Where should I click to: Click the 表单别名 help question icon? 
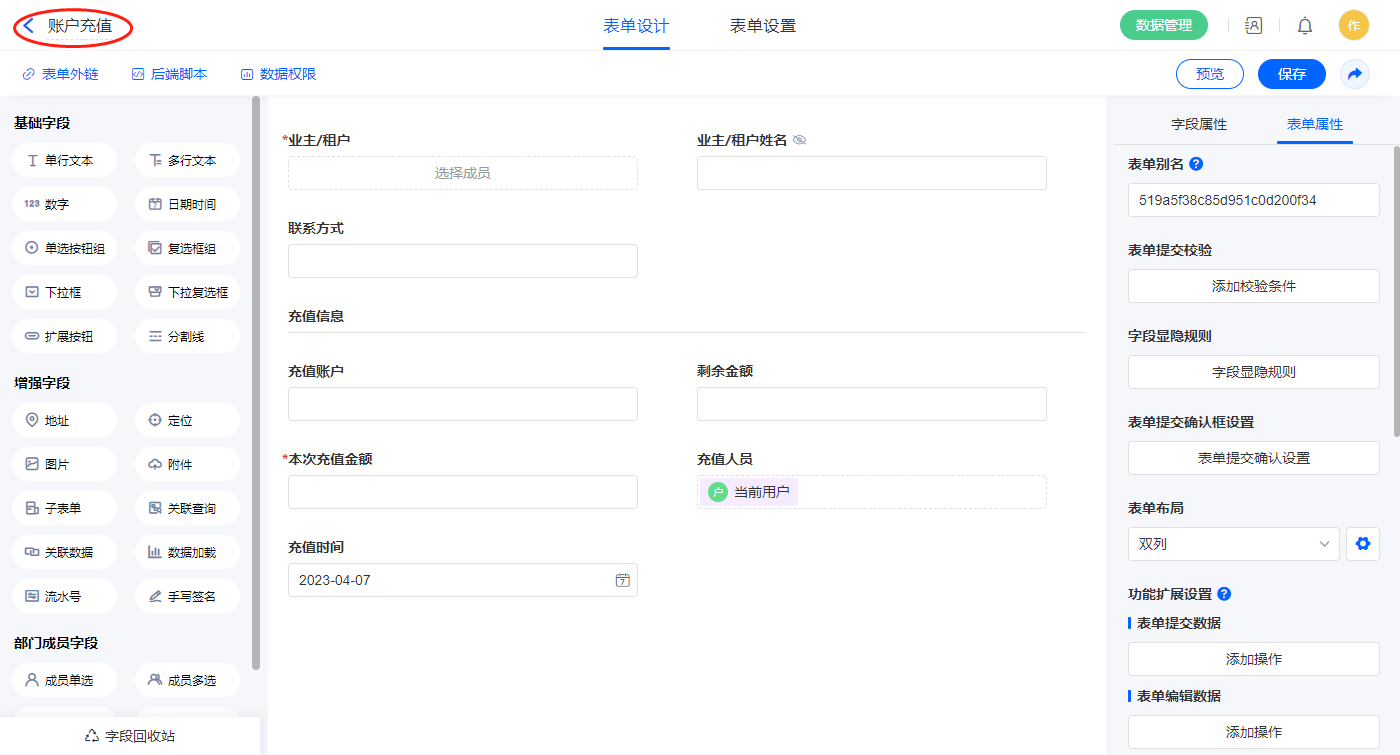click(1196, 164)
